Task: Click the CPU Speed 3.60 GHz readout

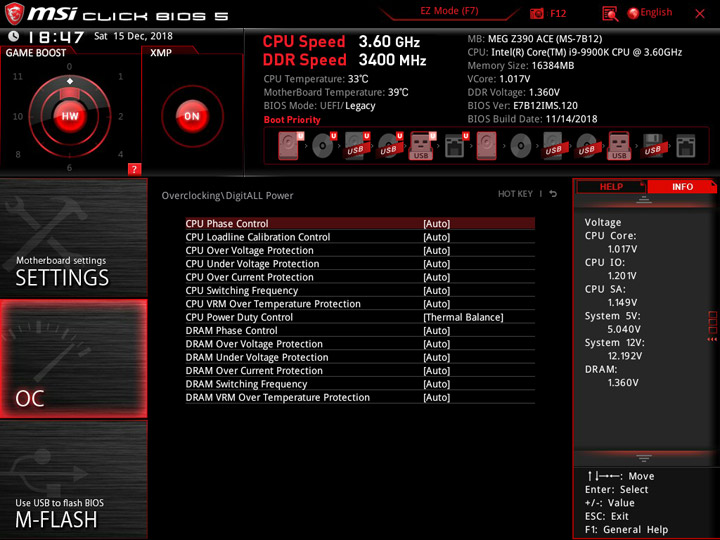Action: [341, 42]
